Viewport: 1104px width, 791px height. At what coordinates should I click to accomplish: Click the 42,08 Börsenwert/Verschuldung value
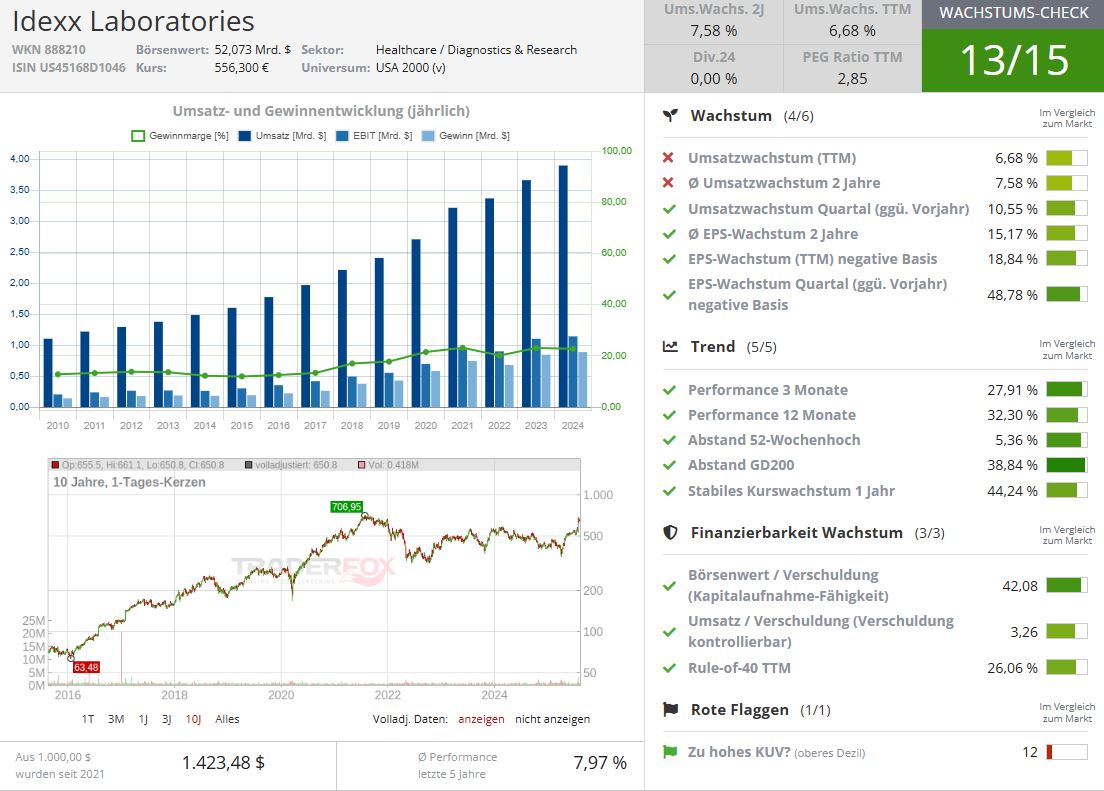click(x=1020, y=585)
